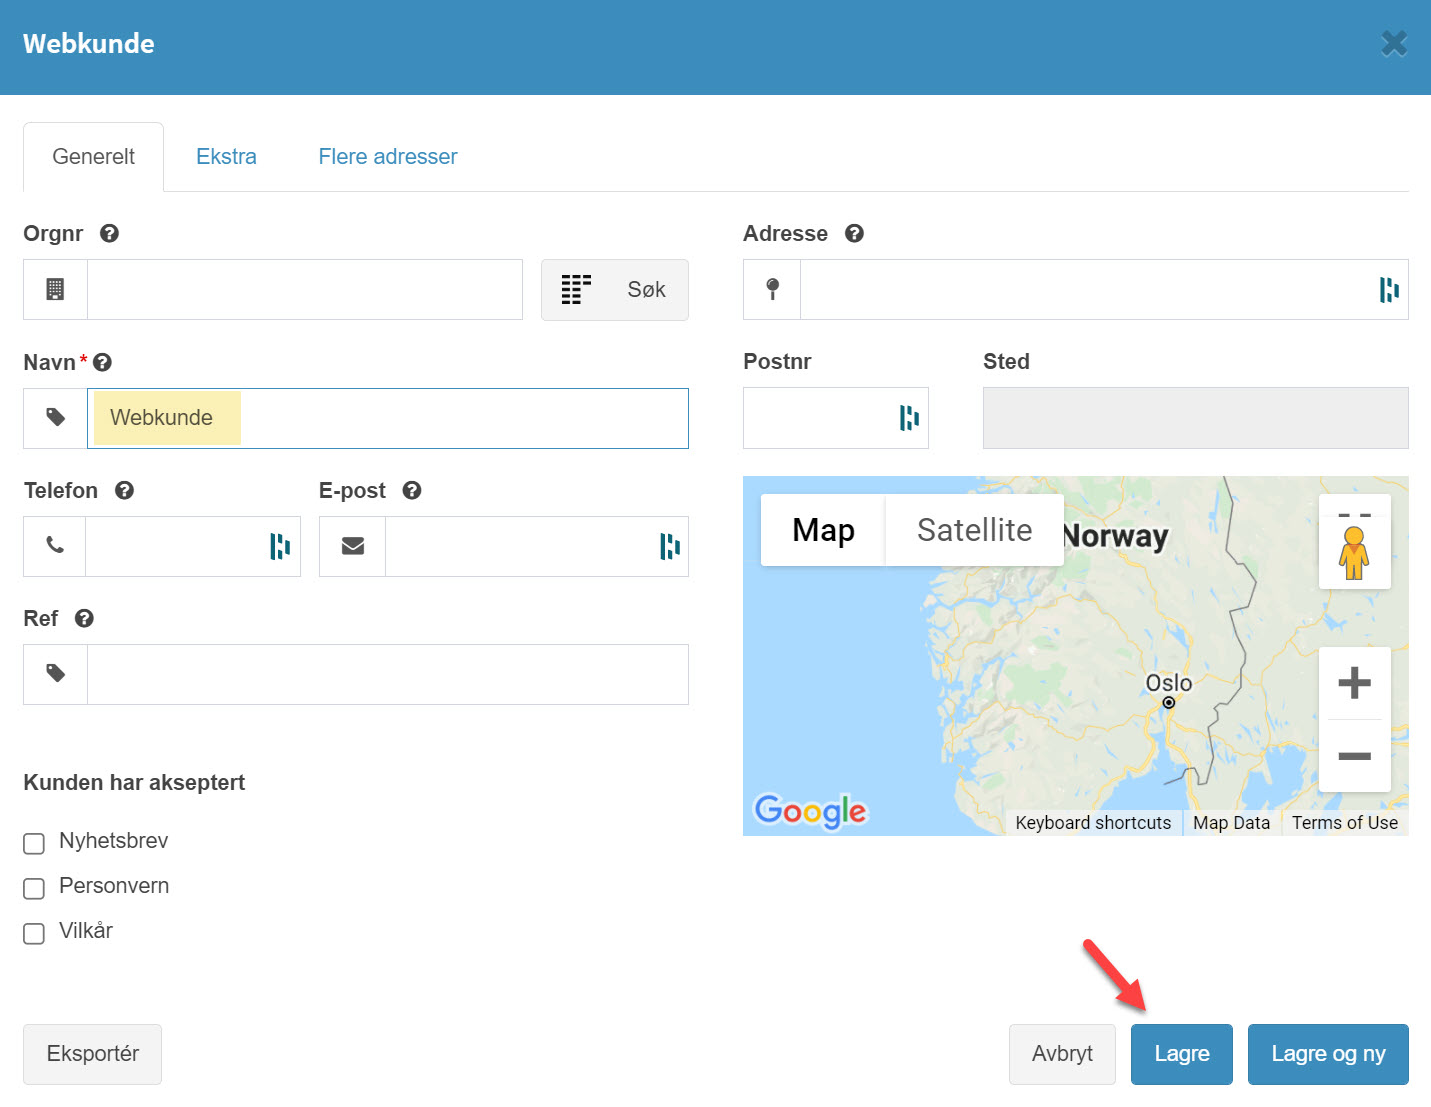
Task: Click the question mark next to Navn
Action: pyautogui.click(x=102, y=362)
